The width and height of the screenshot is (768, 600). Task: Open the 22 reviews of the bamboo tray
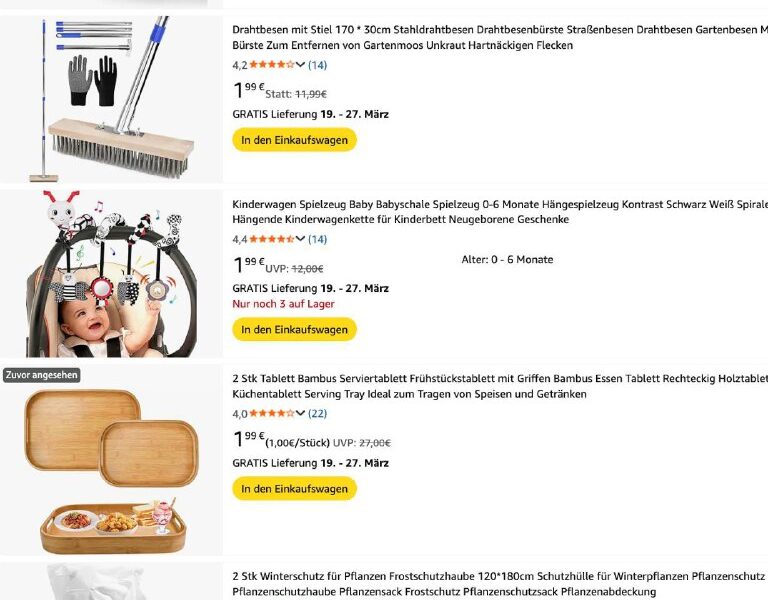point(317,413)
